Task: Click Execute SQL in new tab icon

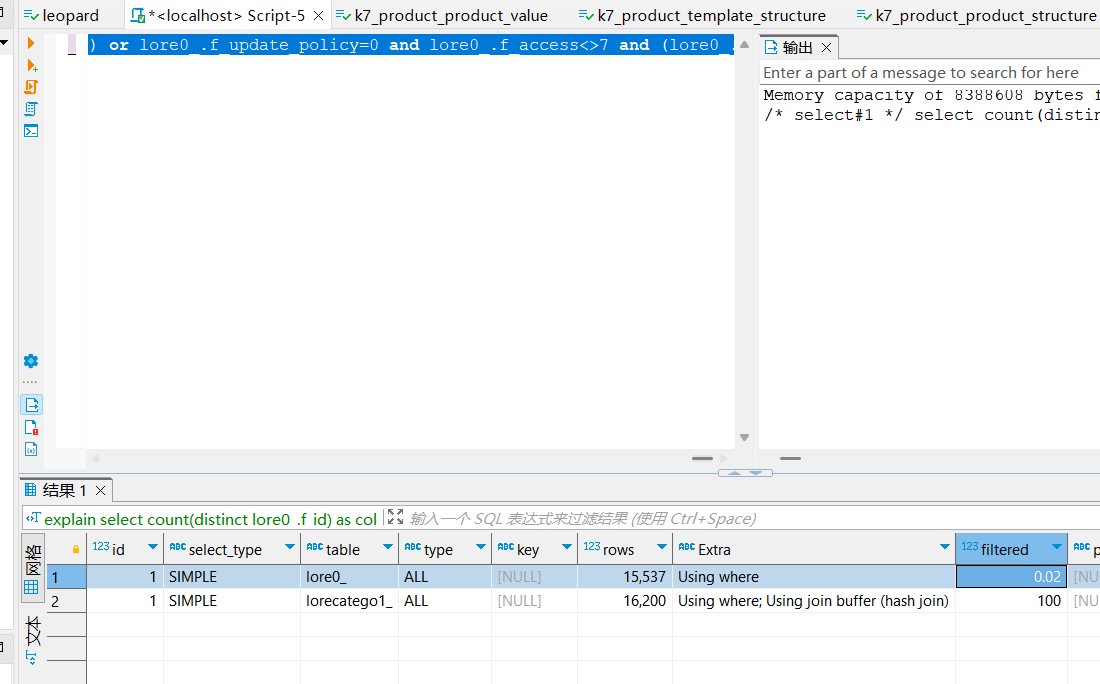Action: [x=31, y=65]
